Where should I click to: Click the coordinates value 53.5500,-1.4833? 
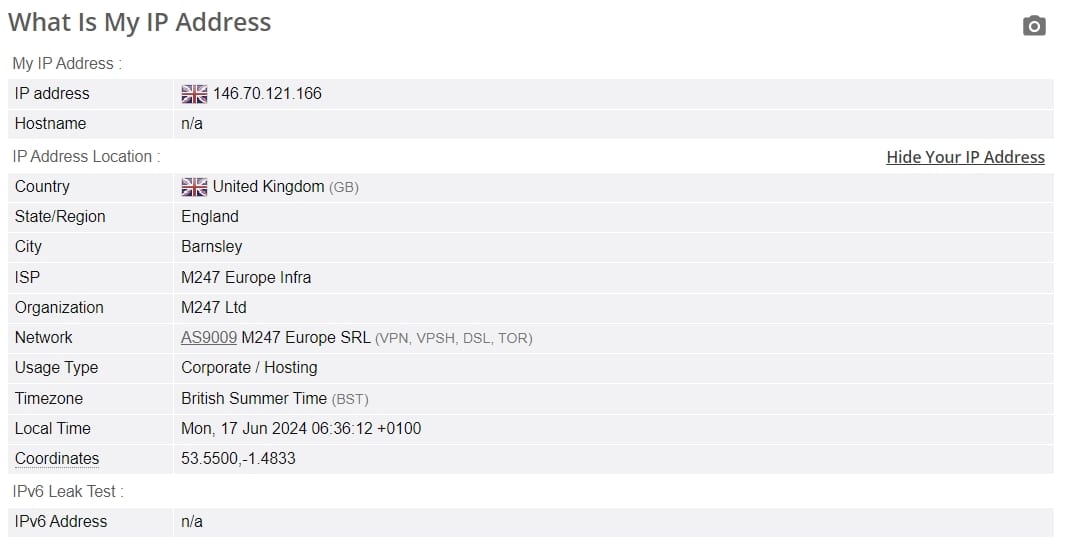pos(238,459)
